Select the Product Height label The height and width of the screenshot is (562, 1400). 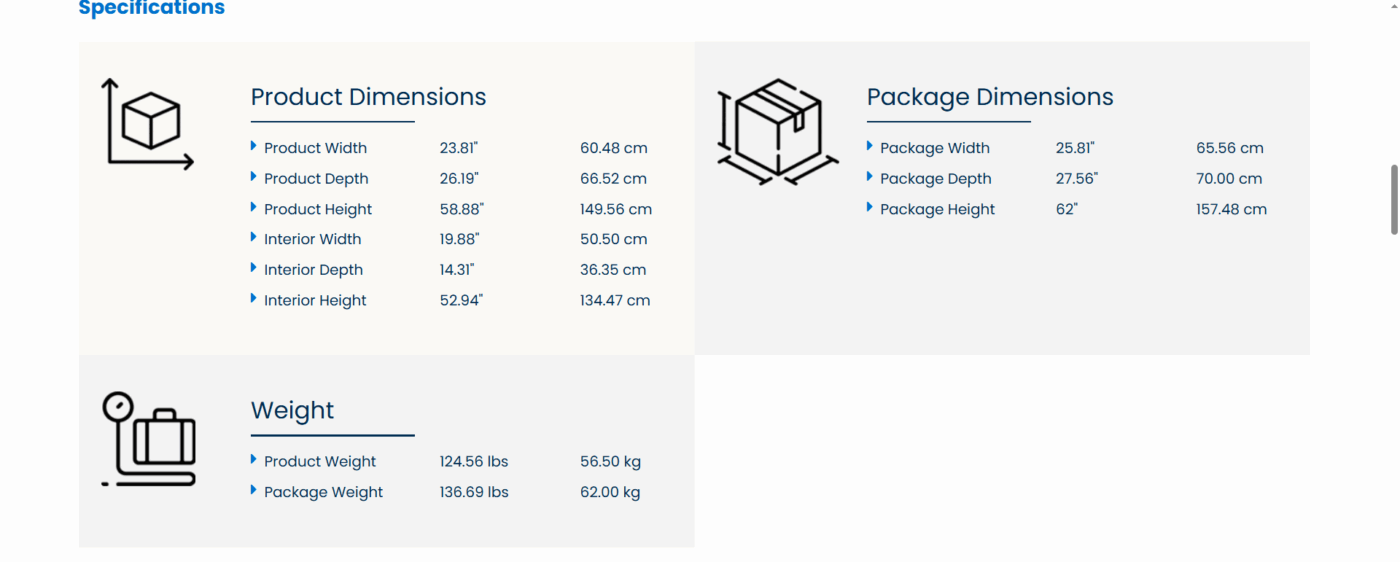(318, 209)
